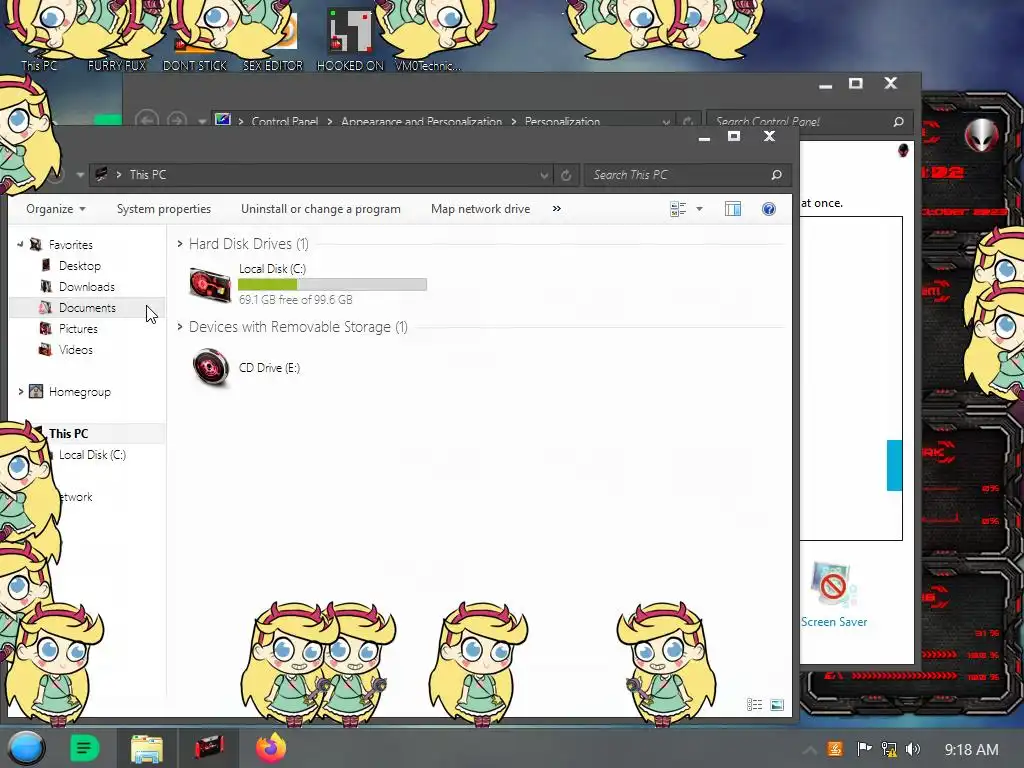The height and width of the screenshot is (768, 1024).
Task: Click search magnifier in Control Panel window
Action: point(898,121)
